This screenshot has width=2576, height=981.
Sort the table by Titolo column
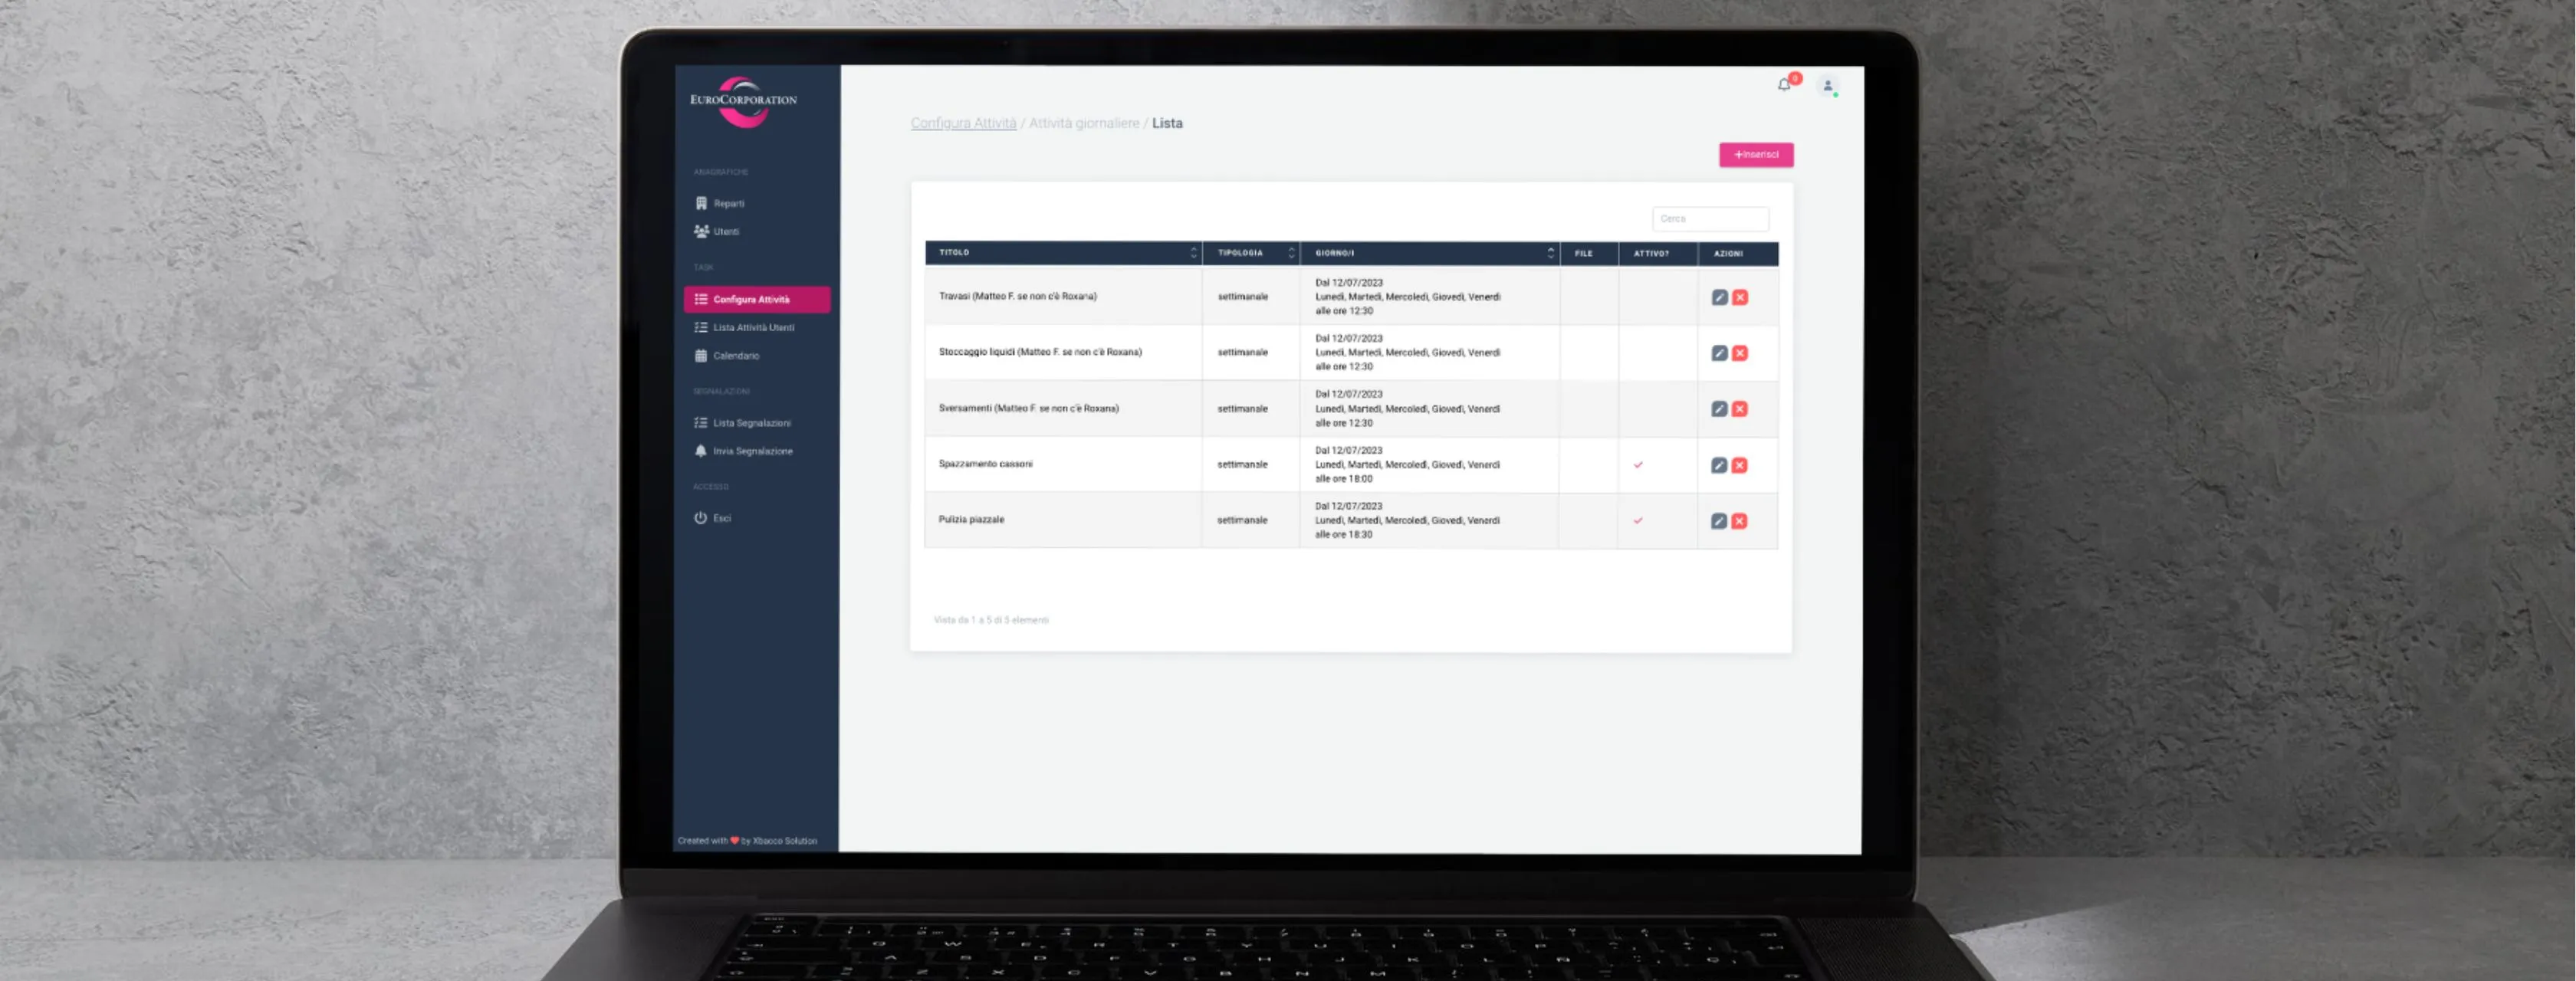pos(1193,253)
